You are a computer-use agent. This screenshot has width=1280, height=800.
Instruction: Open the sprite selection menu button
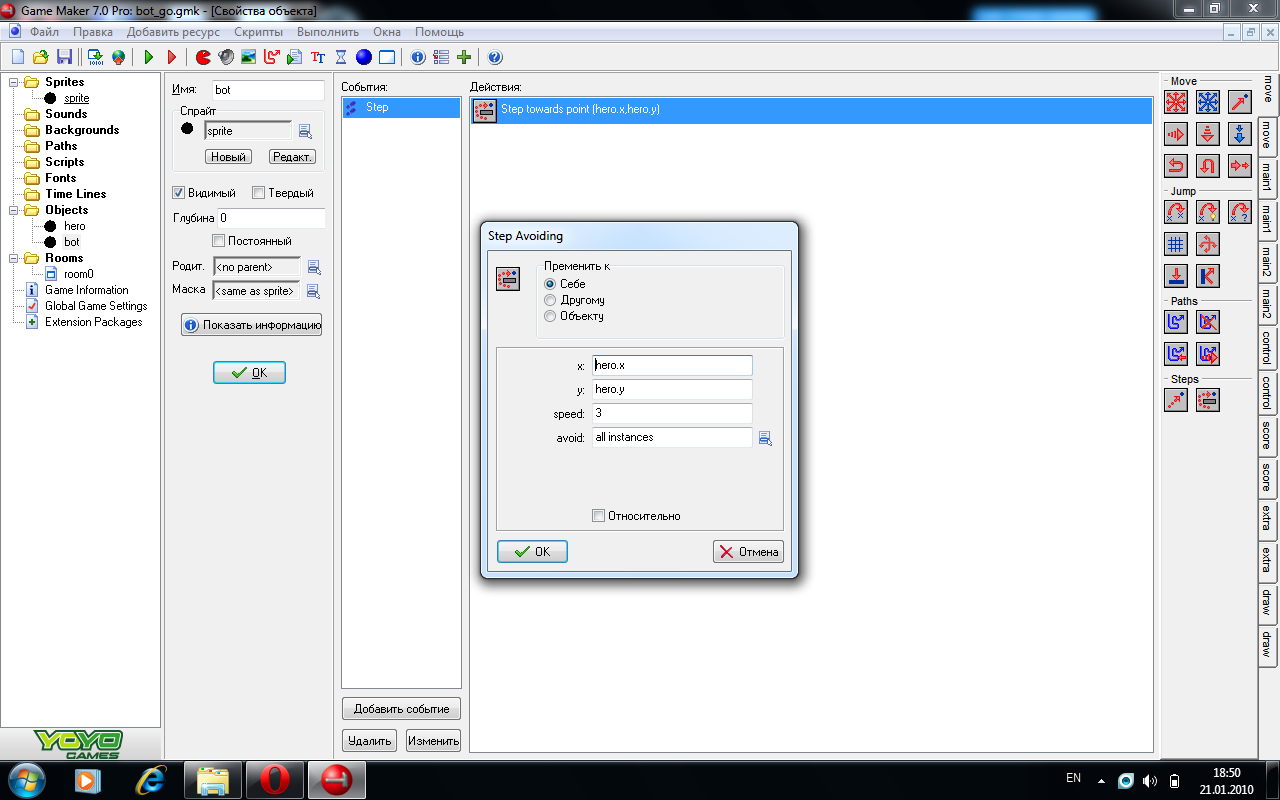coord(306,131)
